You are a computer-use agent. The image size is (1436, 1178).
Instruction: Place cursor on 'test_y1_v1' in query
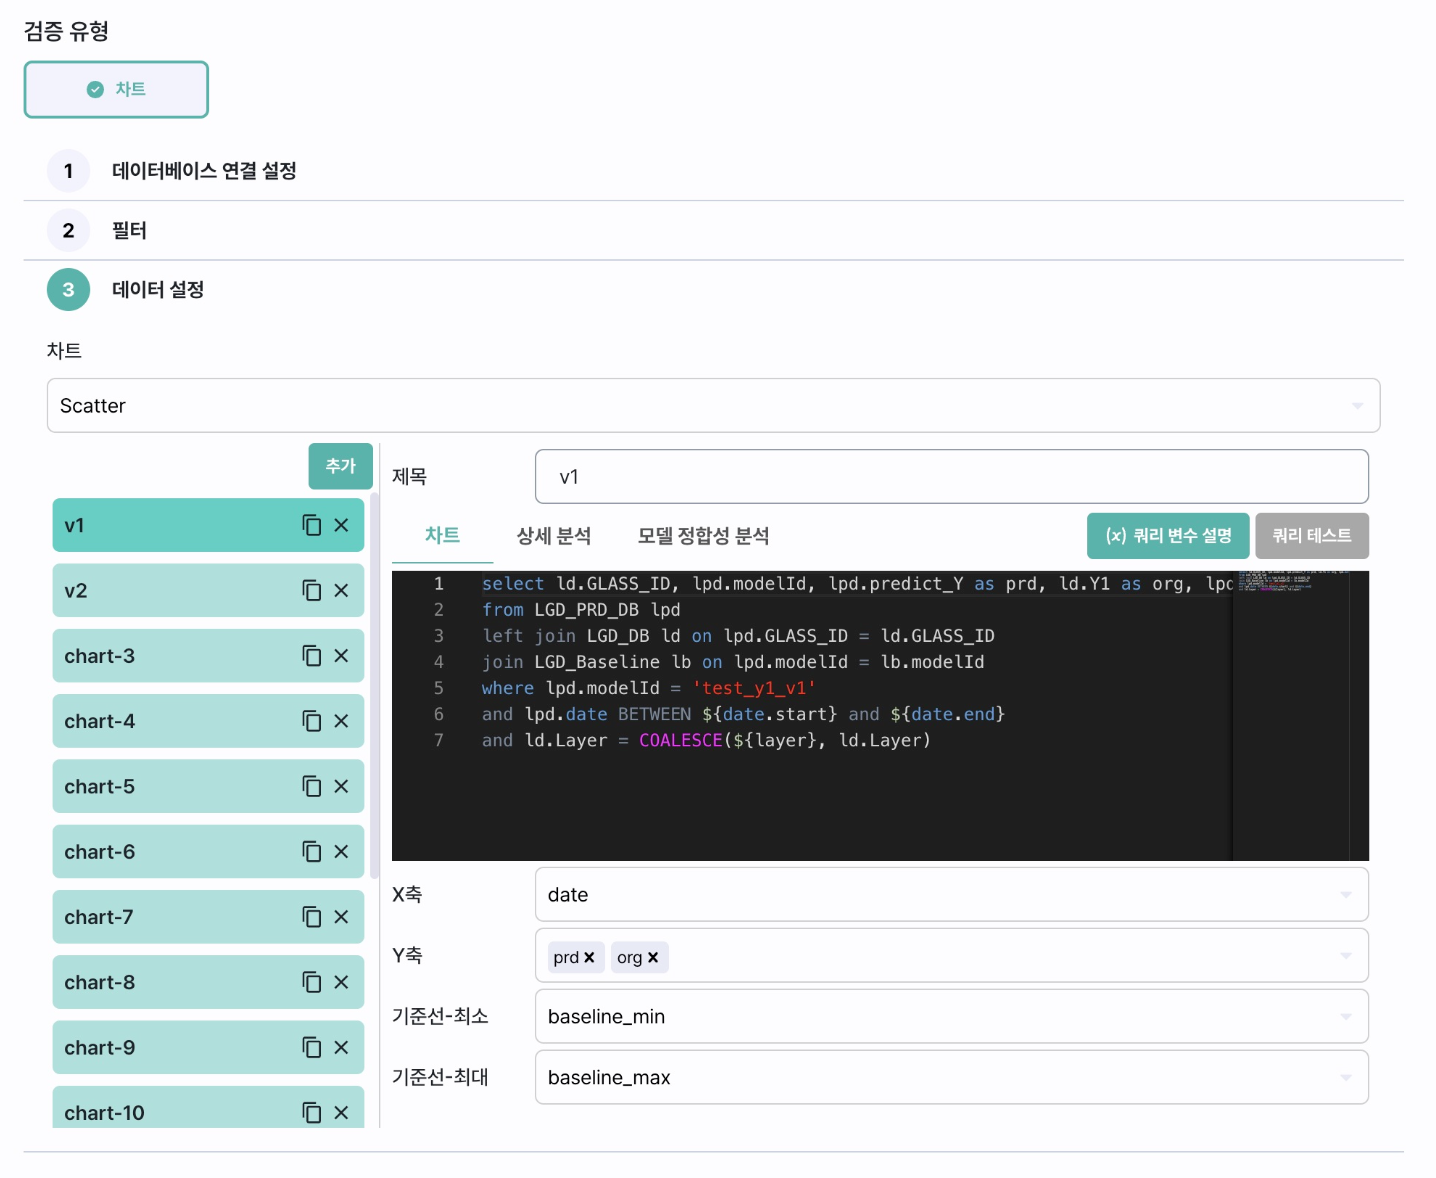coord(754,688)
